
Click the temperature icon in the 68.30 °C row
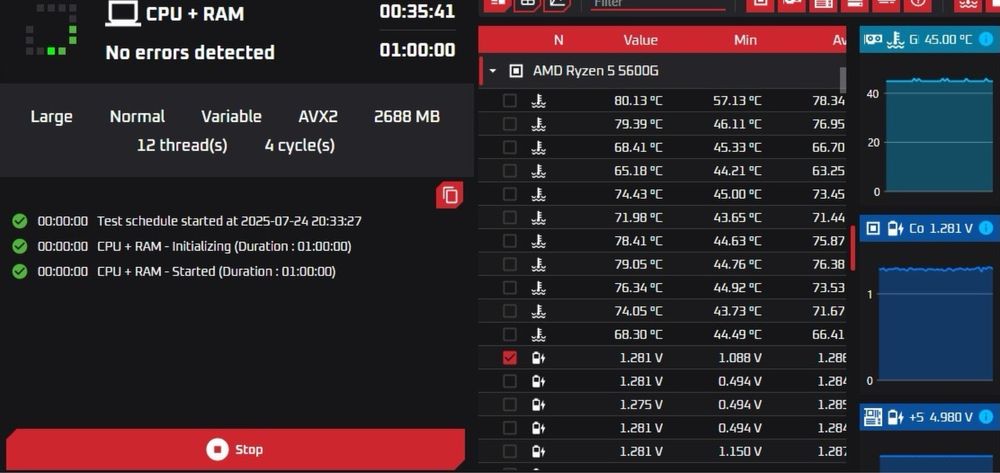coord(539,334)
